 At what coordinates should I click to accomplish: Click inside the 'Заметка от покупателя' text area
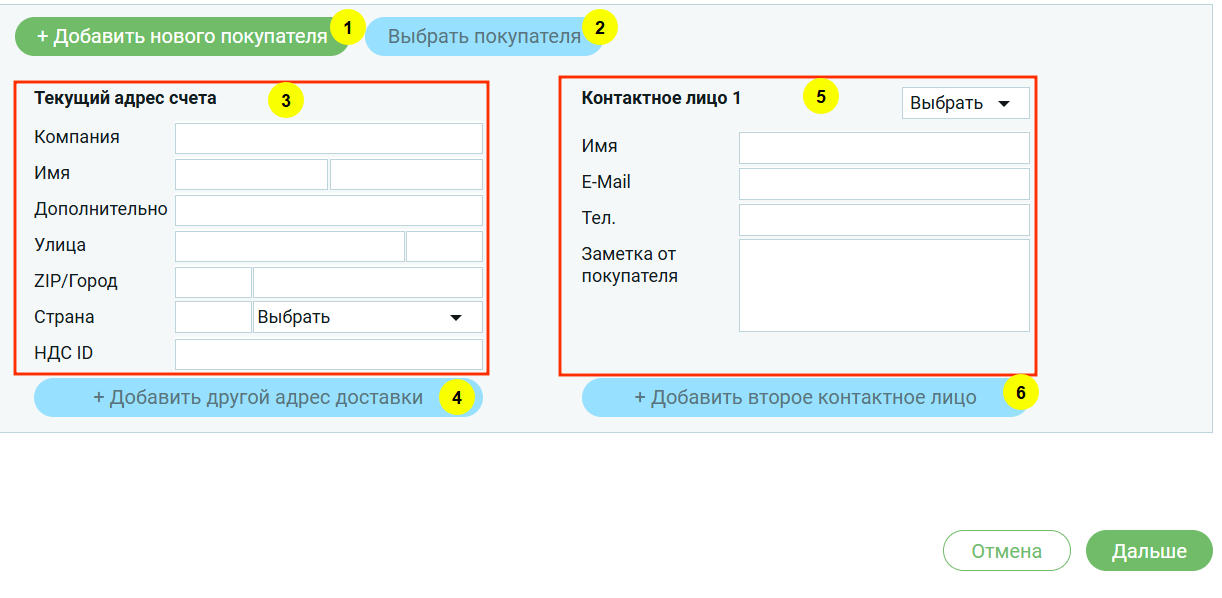click(884, 285)
